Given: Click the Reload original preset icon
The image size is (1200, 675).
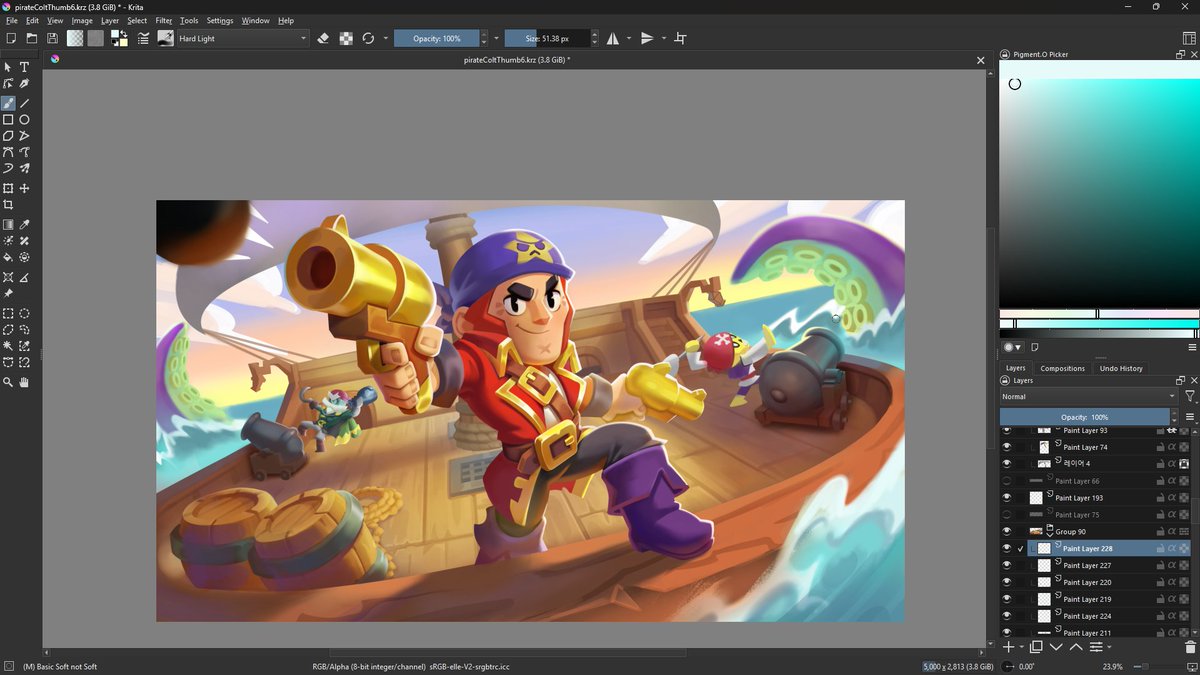Looking at the screenshot, I should [368, 38].
